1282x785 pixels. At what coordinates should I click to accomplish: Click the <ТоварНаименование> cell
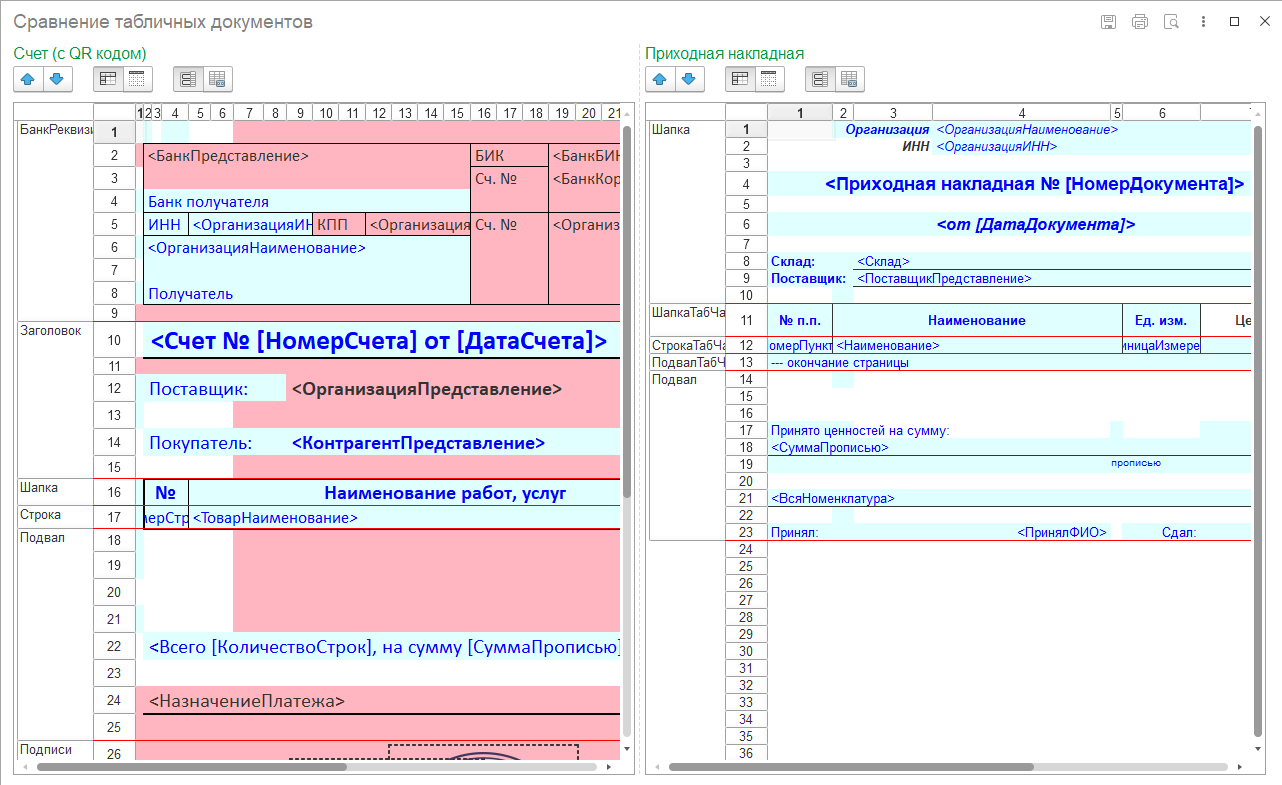(404, 518)
